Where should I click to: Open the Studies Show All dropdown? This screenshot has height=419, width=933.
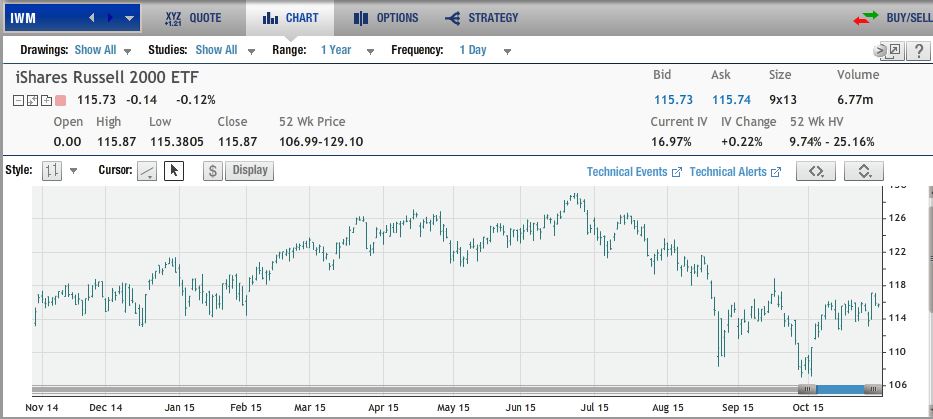[225, 50]
